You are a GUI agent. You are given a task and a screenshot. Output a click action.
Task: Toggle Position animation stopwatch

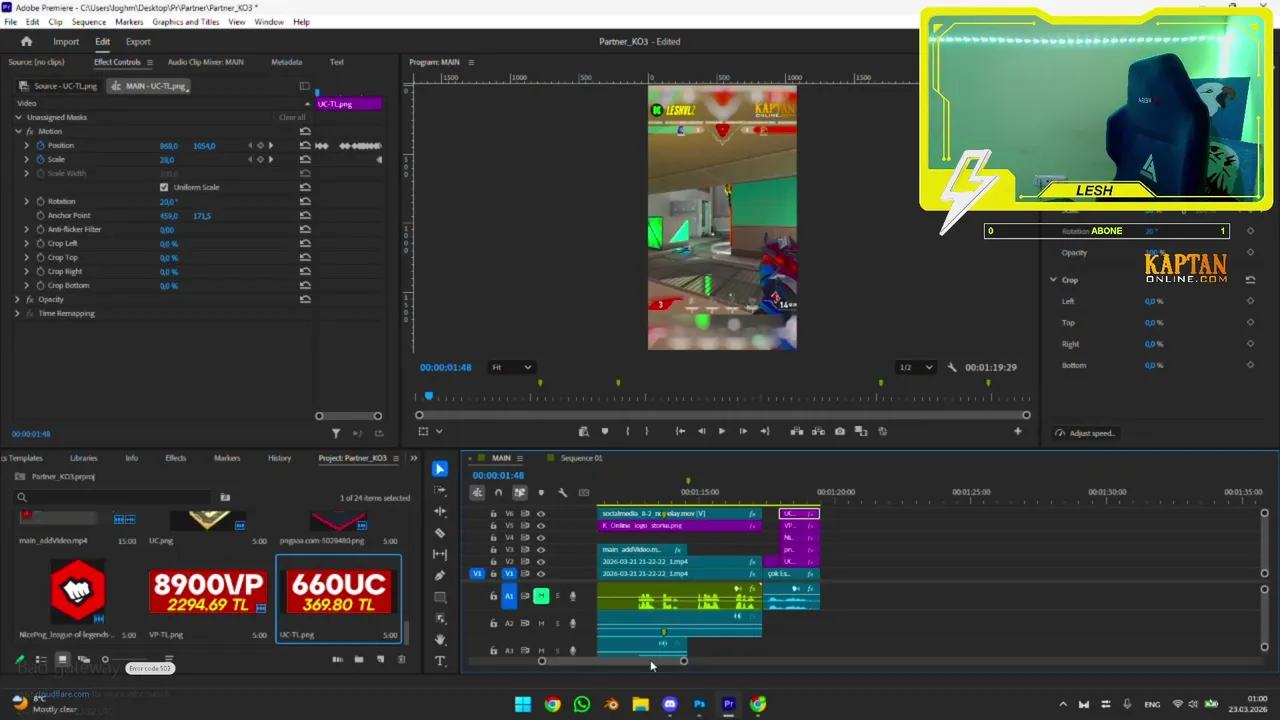tap(40, 145)
